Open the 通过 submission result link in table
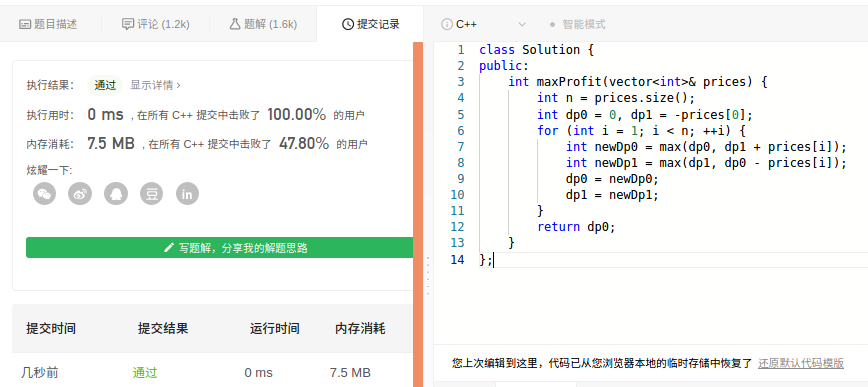868x387 pixels. coord(145,373)
